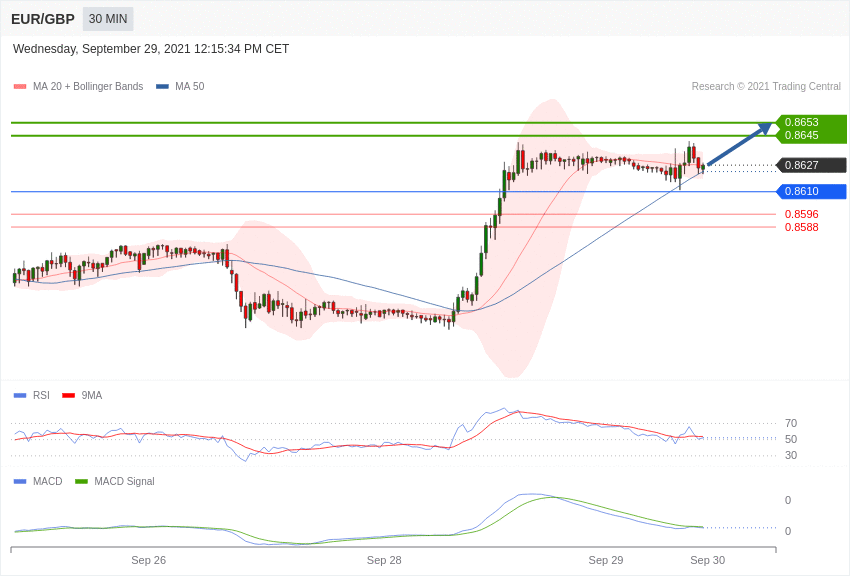Click the '9MA' legend label
Viewport: 850px width, 576px height.
92,396
